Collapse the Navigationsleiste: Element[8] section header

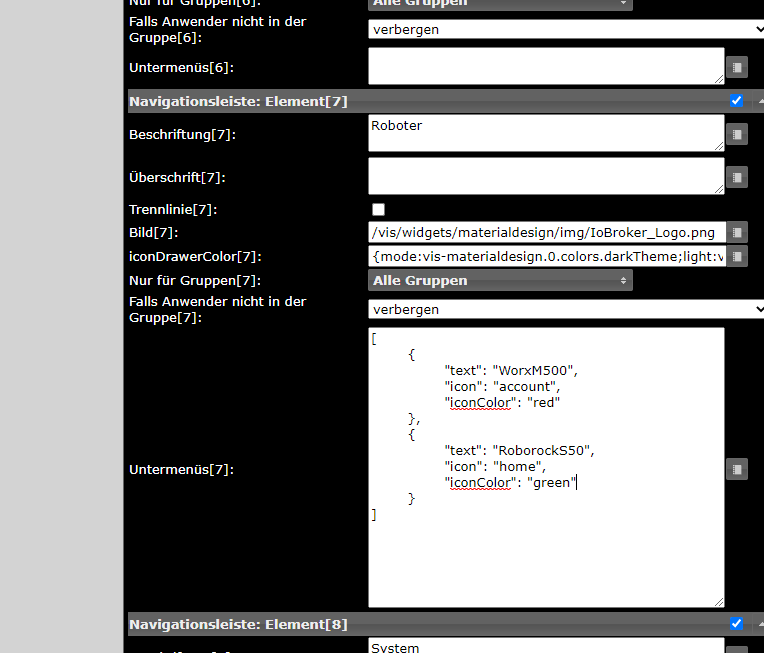[x=760, y=624]
